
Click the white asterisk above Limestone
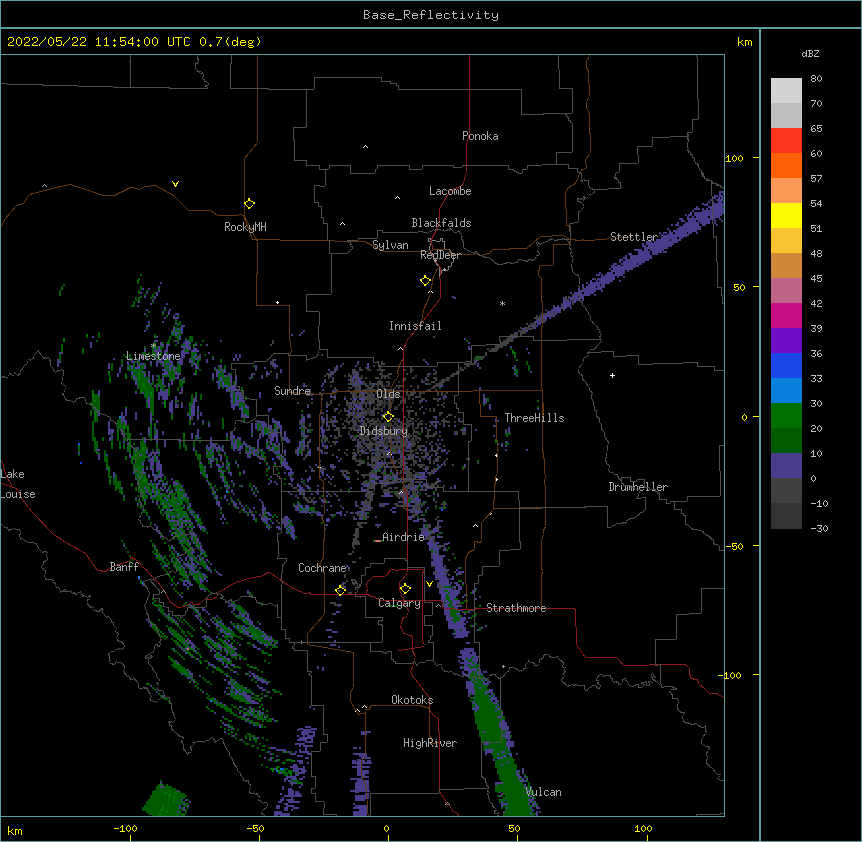(154, 346)
